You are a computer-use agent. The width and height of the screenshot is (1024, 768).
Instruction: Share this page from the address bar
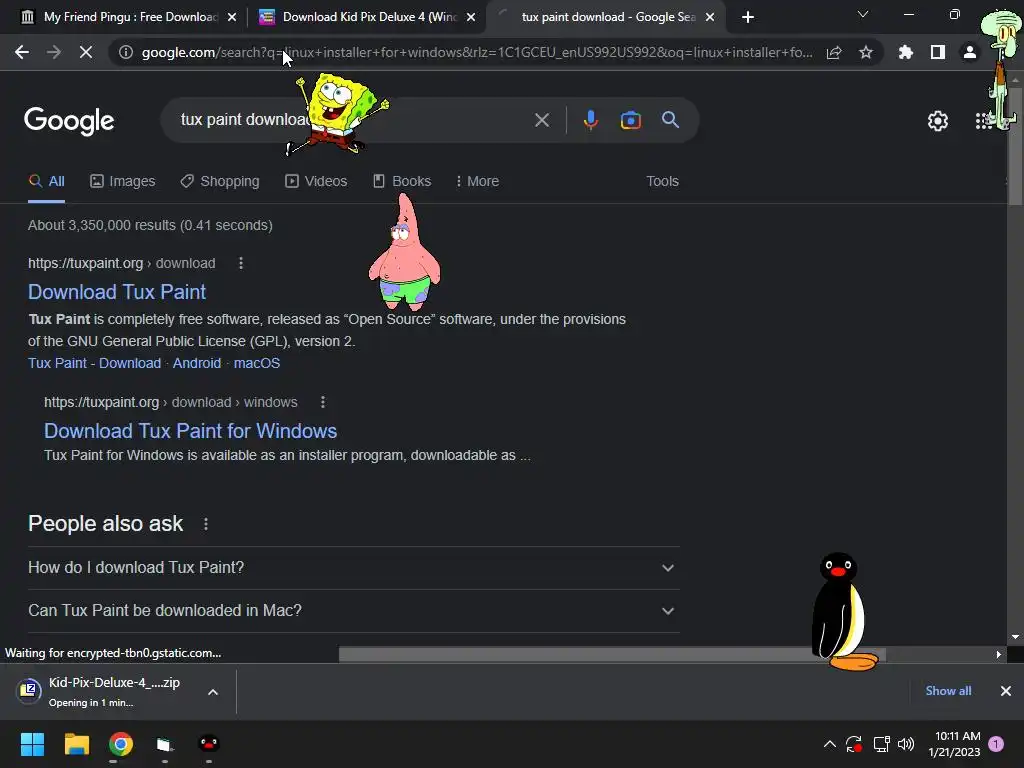[x=834, y=52]
